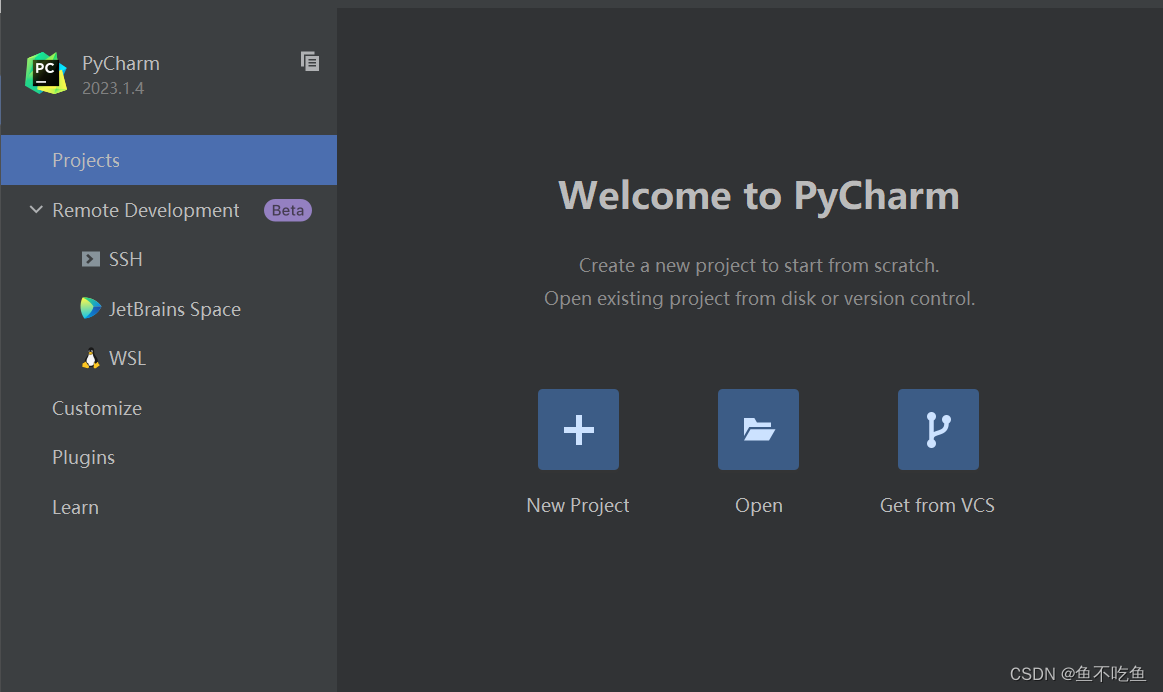Collapse the Remote Development section

point(36,210)
